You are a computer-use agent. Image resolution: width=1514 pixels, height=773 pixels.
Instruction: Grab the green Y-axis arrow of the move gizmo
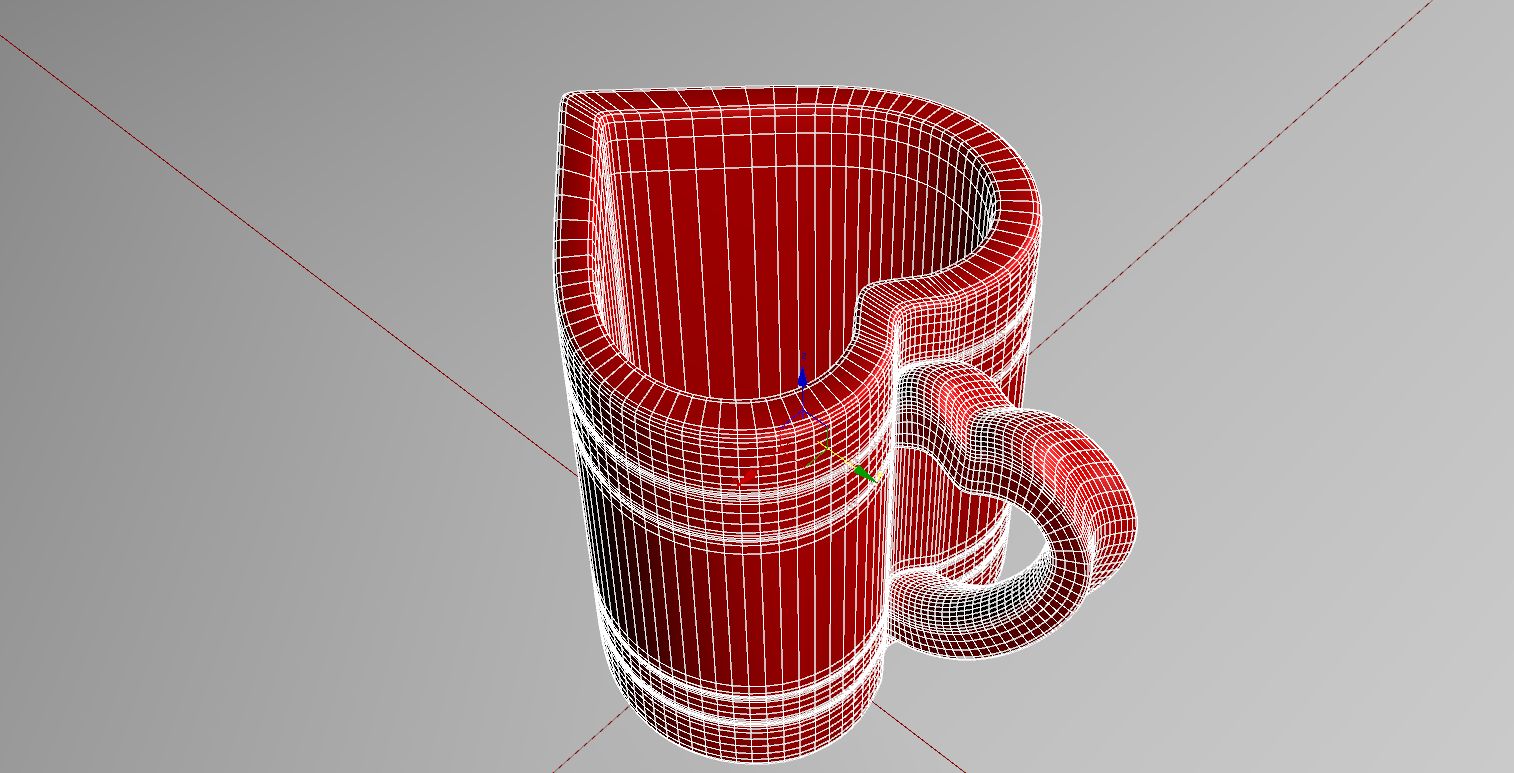[865, 474]
